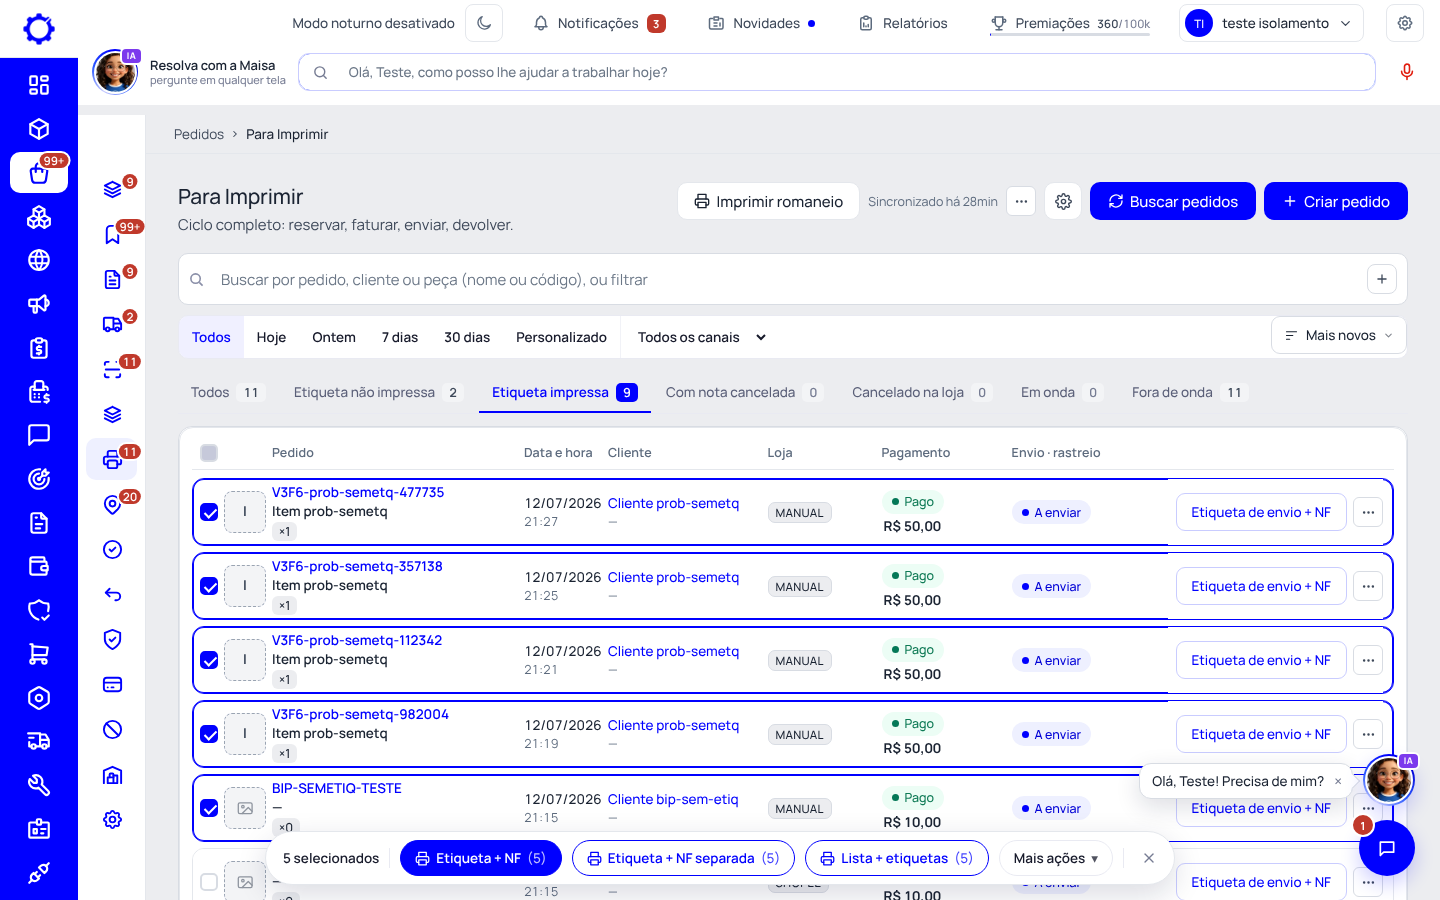This screenshot has height=900, width=1440.
Task: Open the megaphone marketing icon in the blue sidebar
Action: click(x=39, y=304)
